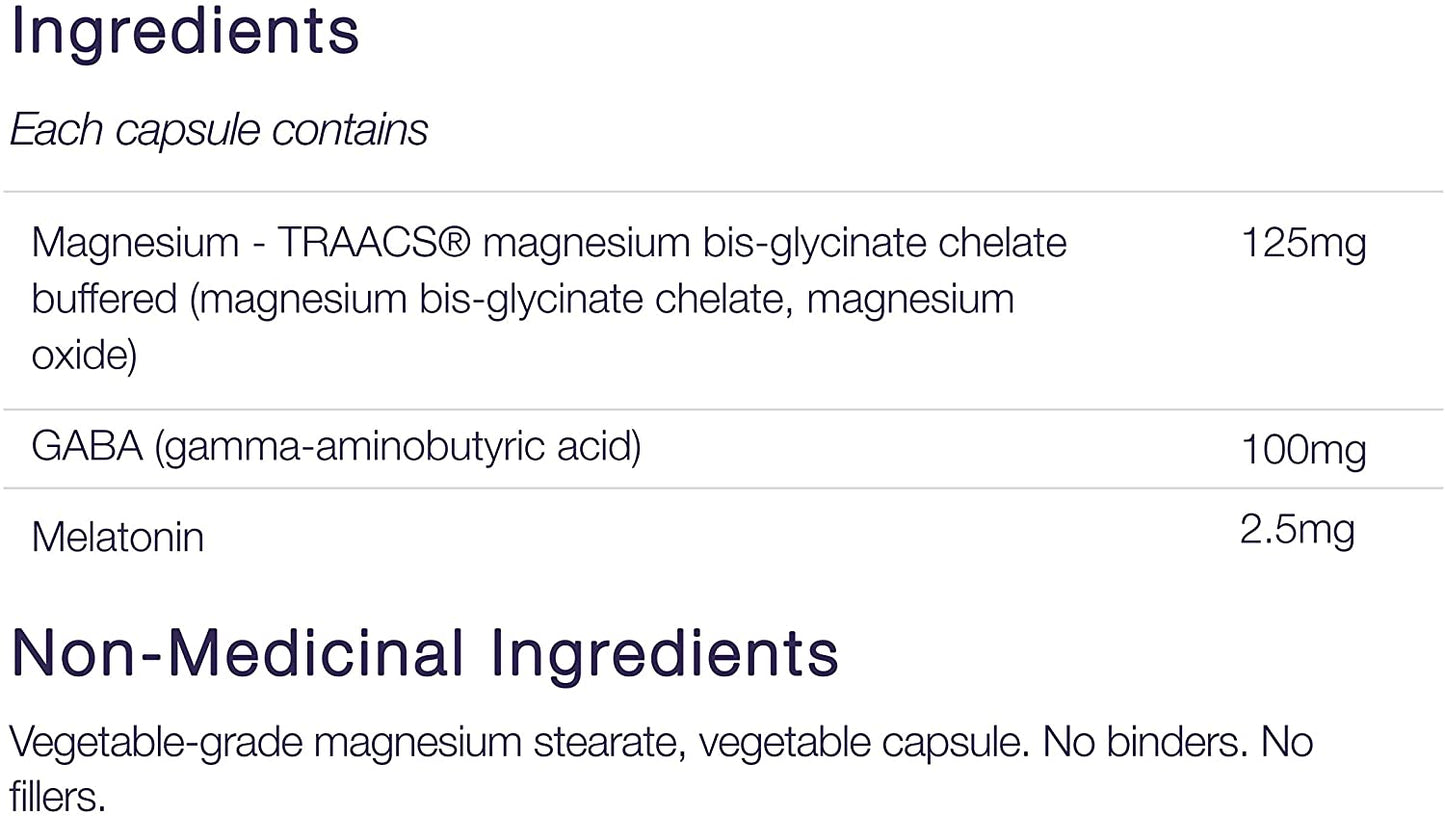This screenshot has width=1445, height=816.
Task: Click the 2.5mg melatonin dosage value
Action: pyautogui.click(x=1297, y=529)
